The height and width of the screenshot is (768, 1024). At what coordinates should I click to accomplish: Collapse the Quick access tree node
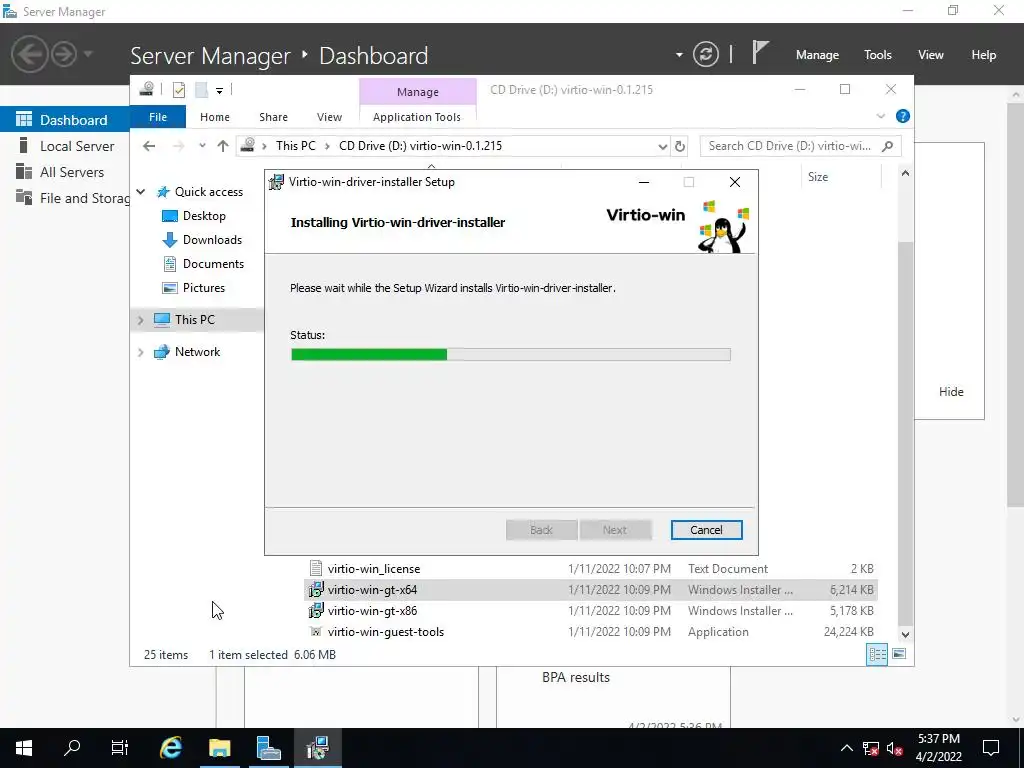[x=140, y=191]
